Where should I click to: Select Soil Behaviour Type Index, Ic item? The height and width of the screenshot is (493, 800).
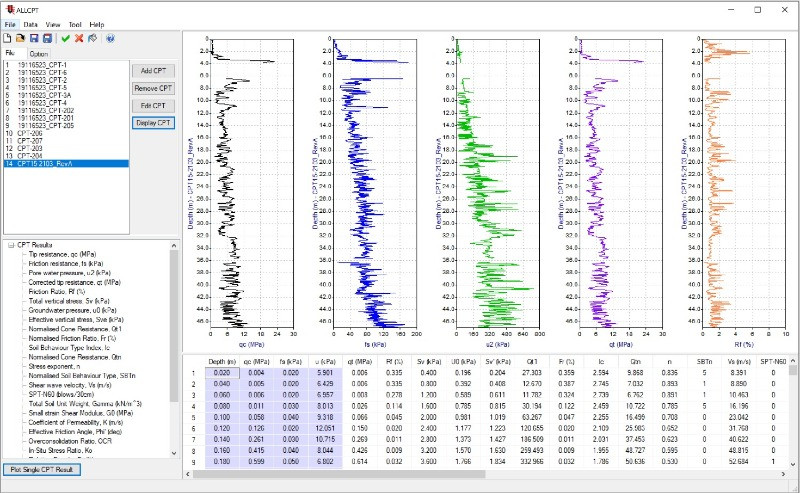[x=69, y=348]
